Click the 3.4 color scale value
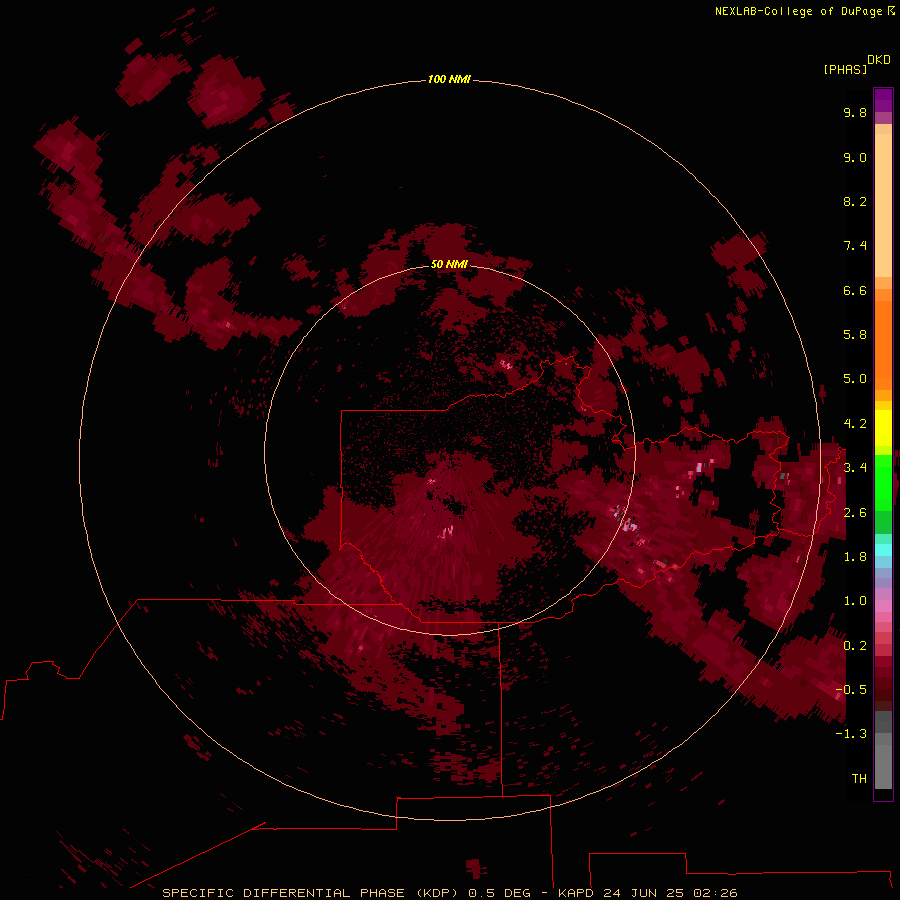This screenshot has height=900, width=900. coord(855,468)
